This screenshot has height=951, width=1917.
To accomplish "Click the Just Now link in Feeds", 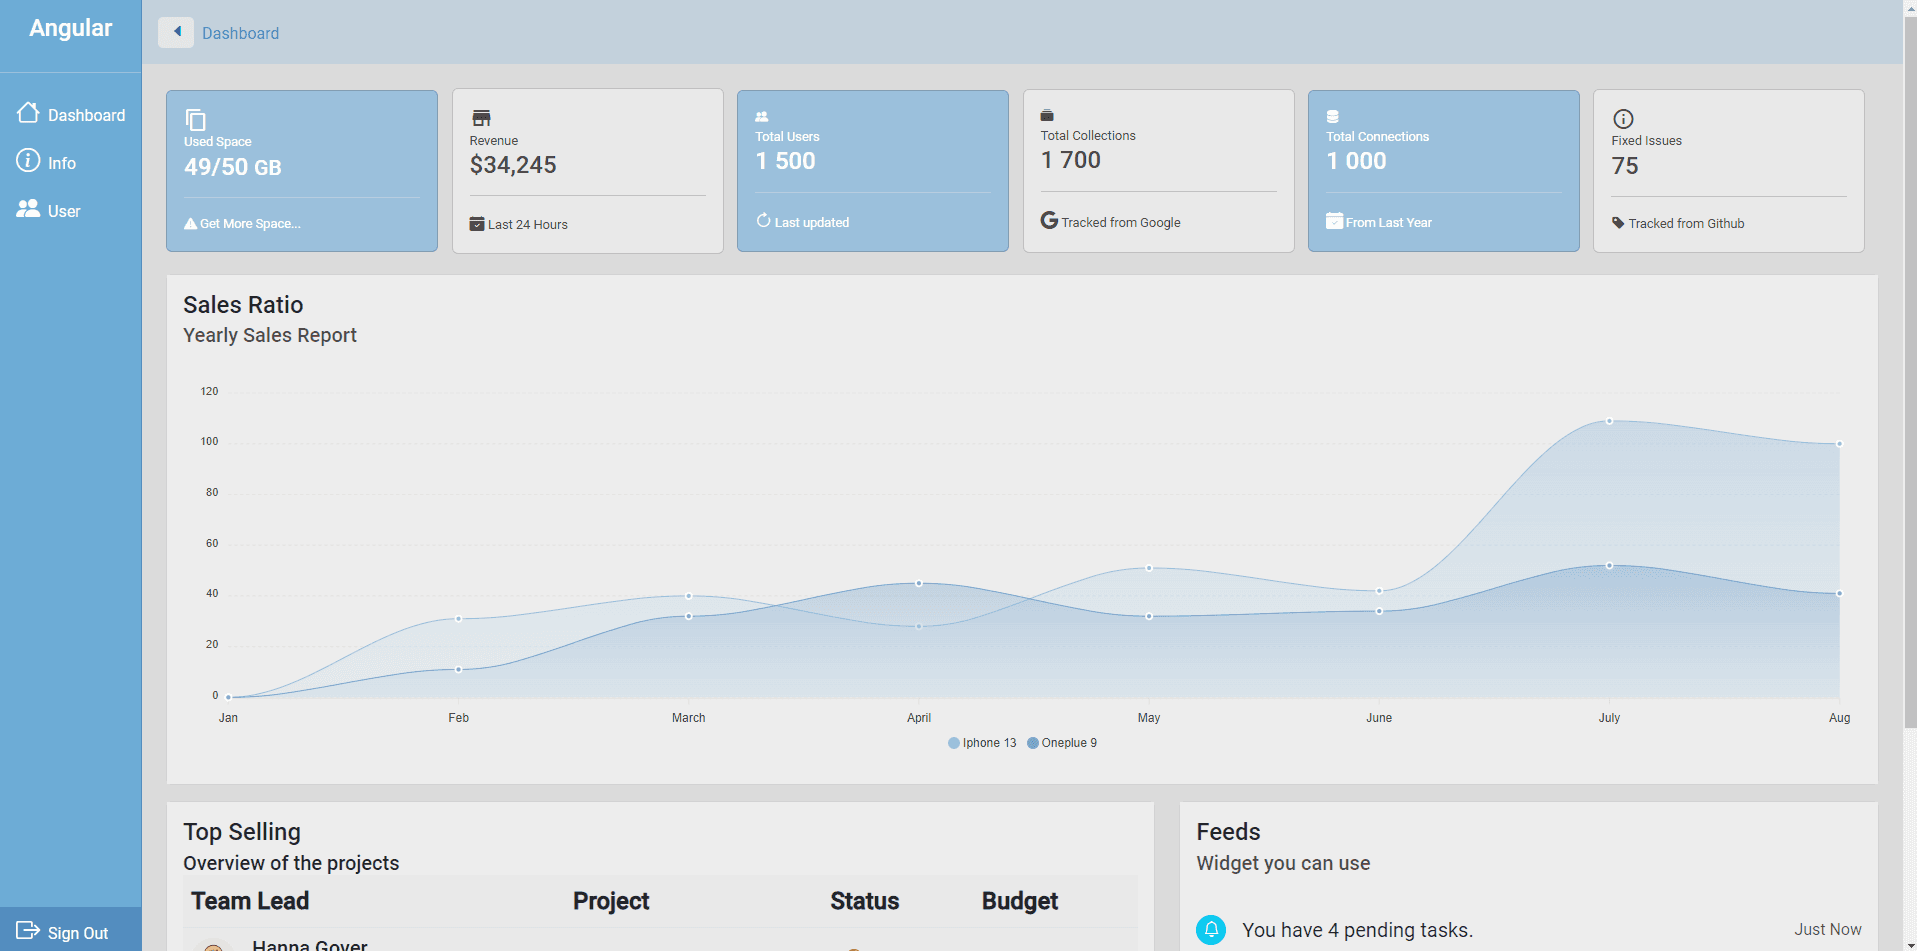I will (1827, 929).
